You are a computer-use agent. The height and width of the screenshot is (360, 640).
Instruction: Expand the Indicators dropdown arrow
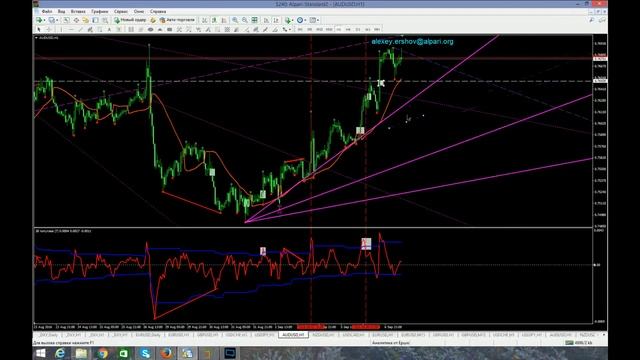pos(293,20)
